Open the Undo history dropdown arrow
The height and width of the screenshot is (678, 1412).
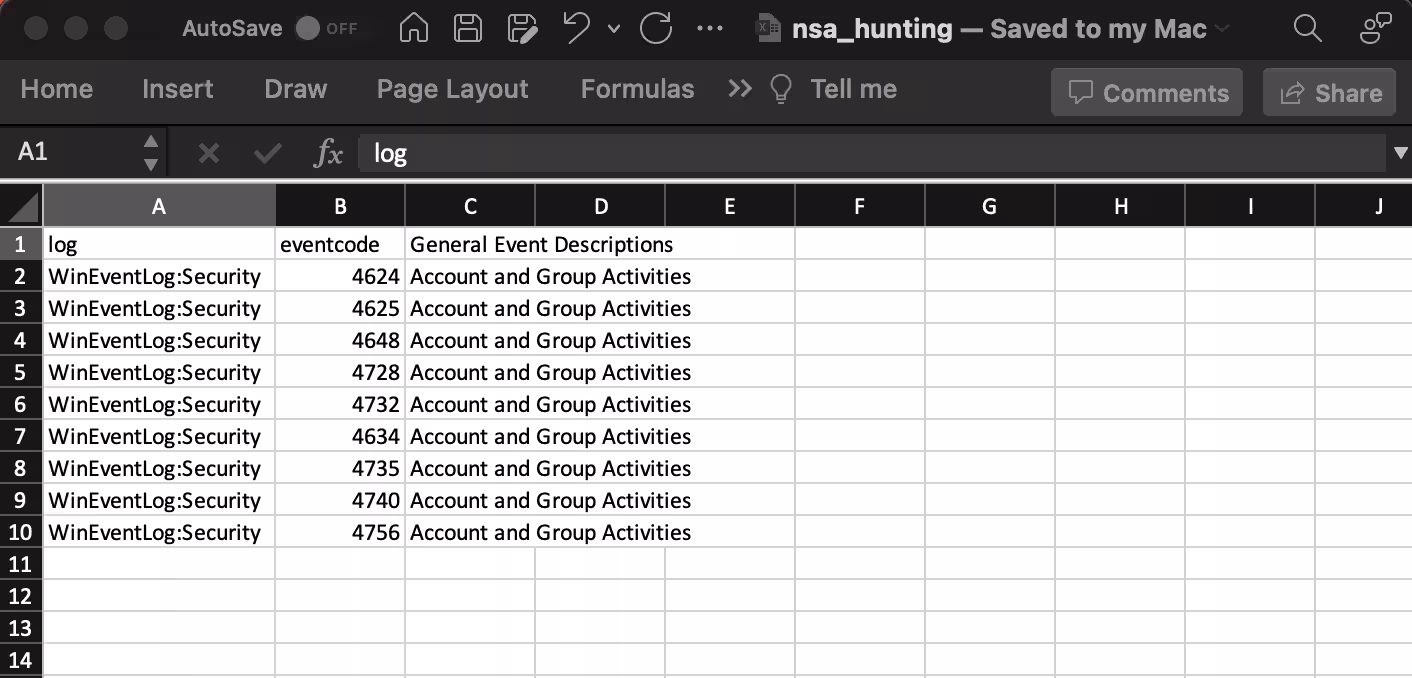tap(614, 29)
